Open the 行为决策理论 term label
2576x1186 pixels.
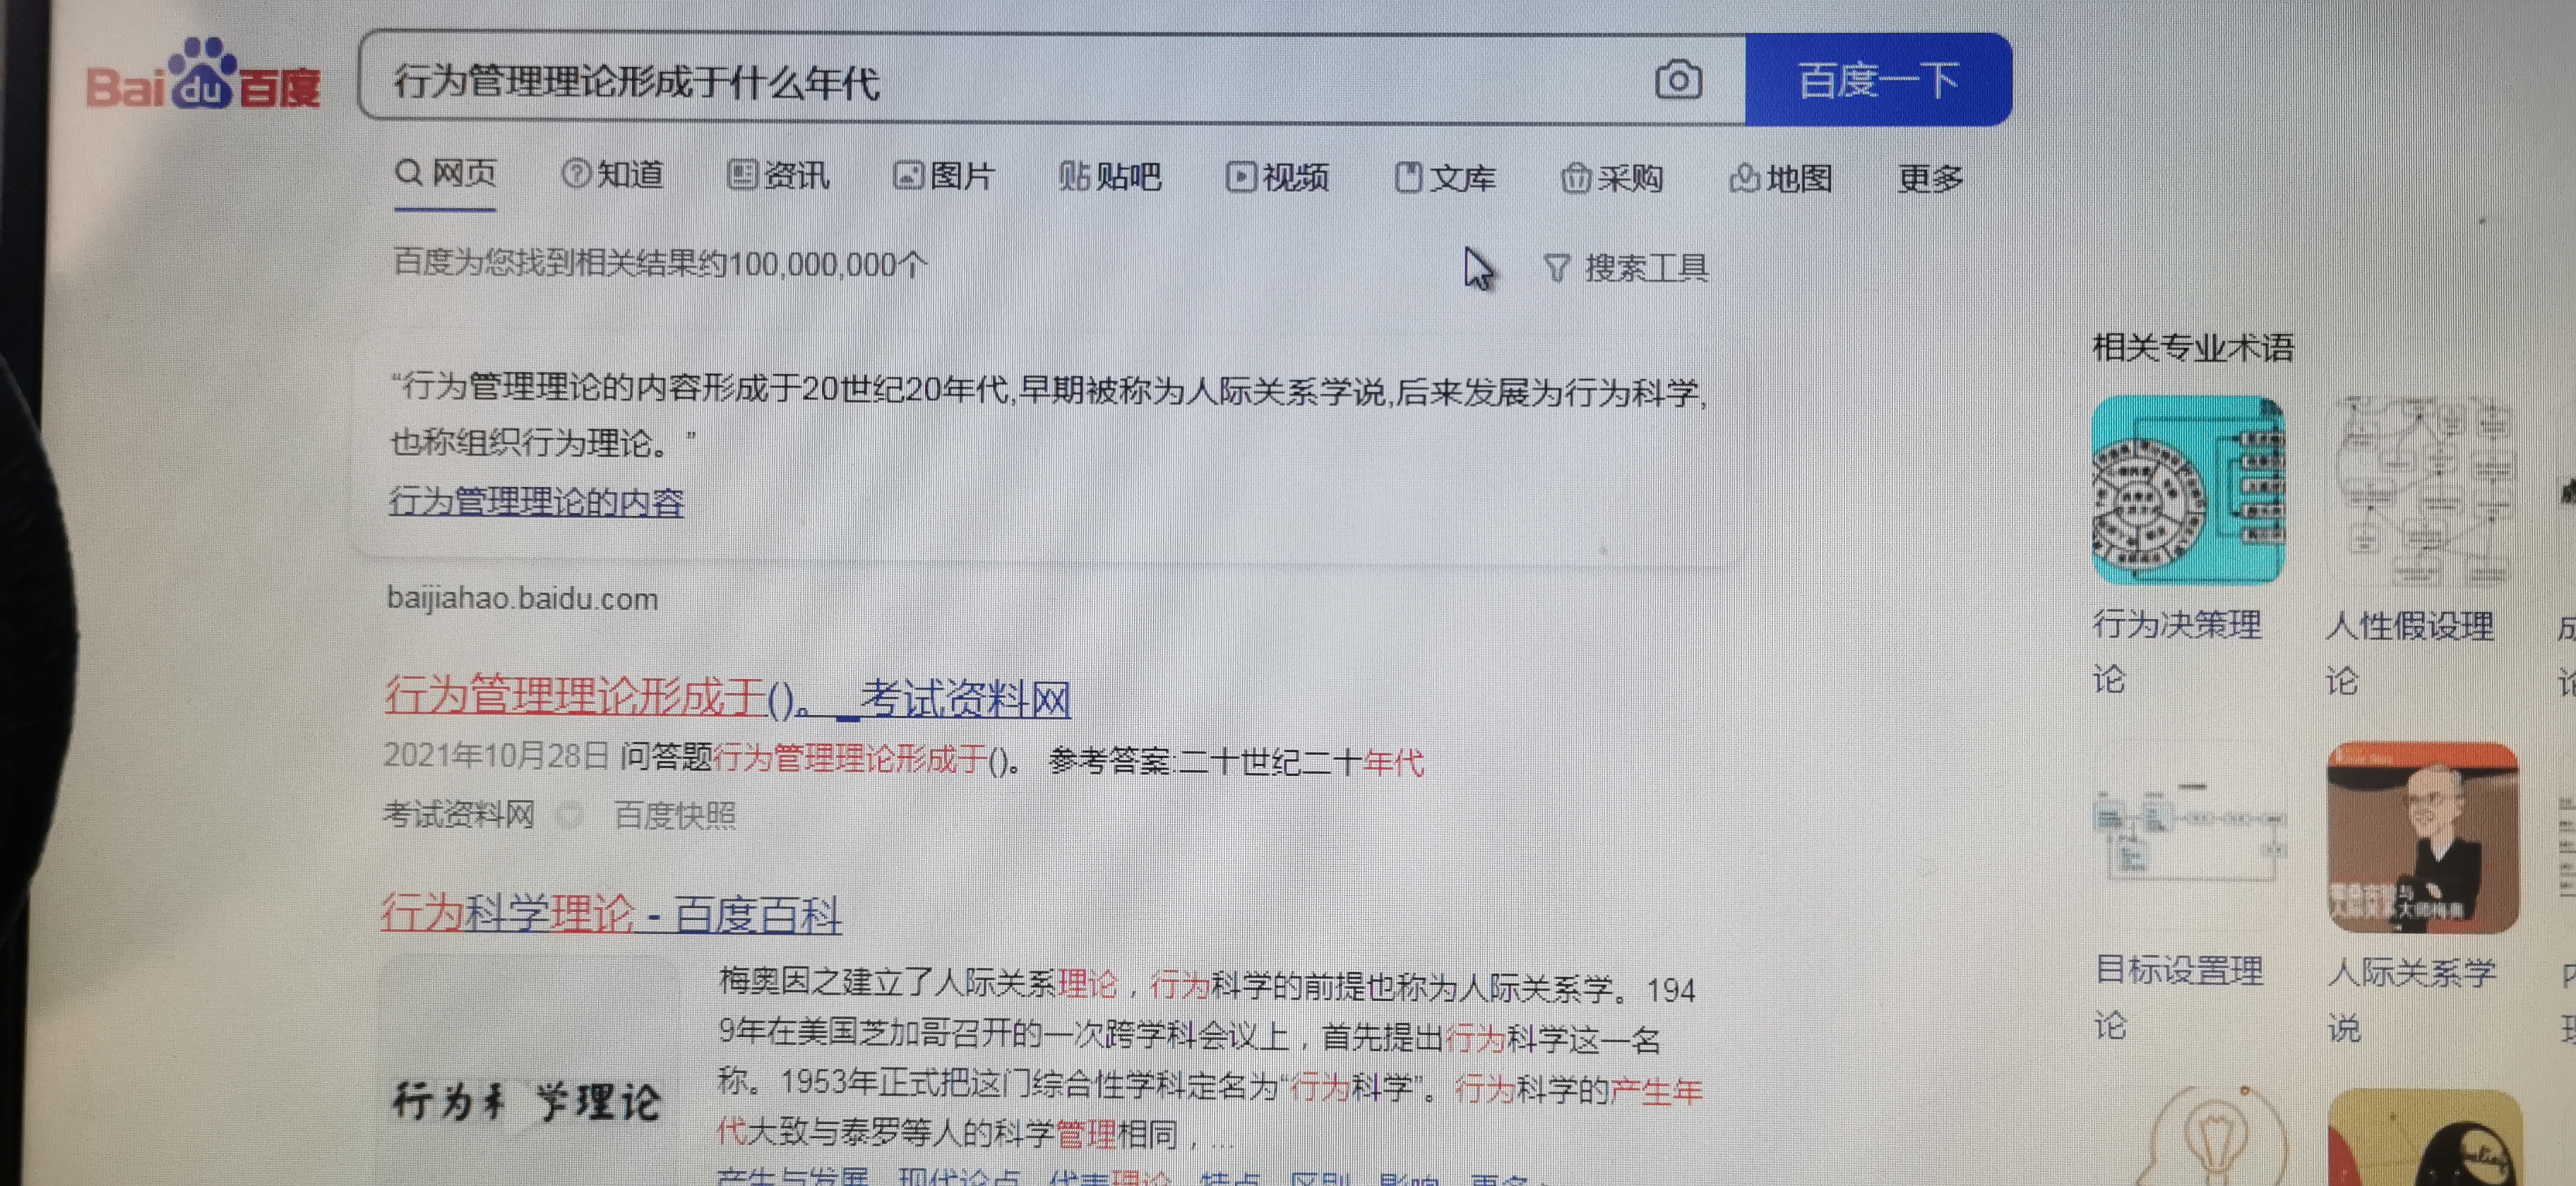[x=2176, y=651]
